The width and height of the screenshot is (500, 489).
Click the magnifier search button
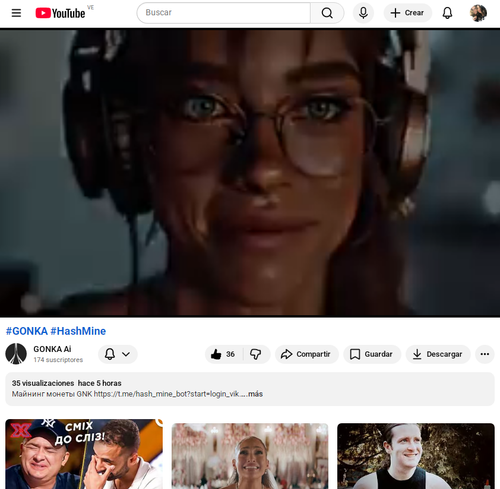tap(327, 13)
